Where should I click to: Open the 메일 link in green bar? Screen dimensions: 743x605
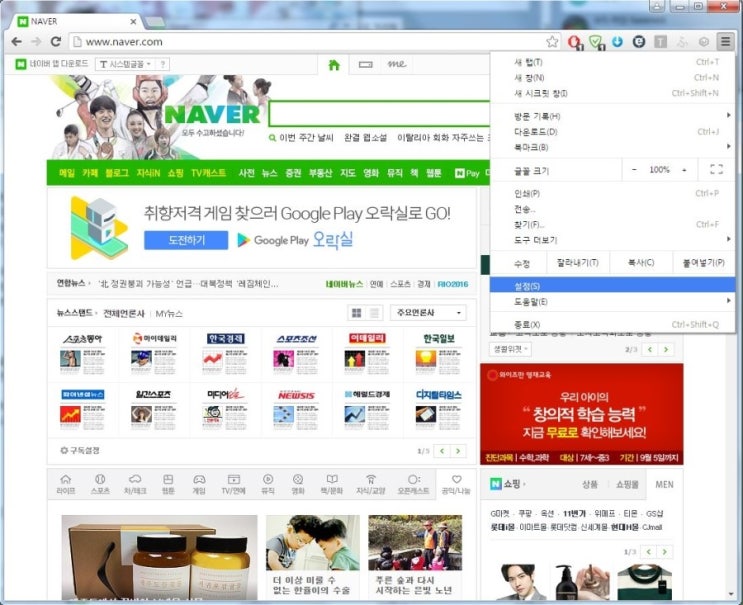[67, 173]
